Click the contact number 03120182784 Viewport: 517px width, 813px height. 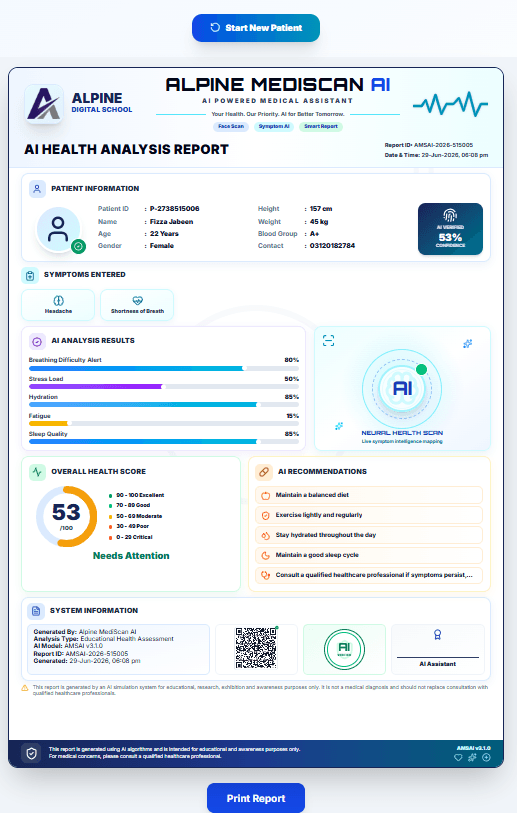tap(332, 246)
